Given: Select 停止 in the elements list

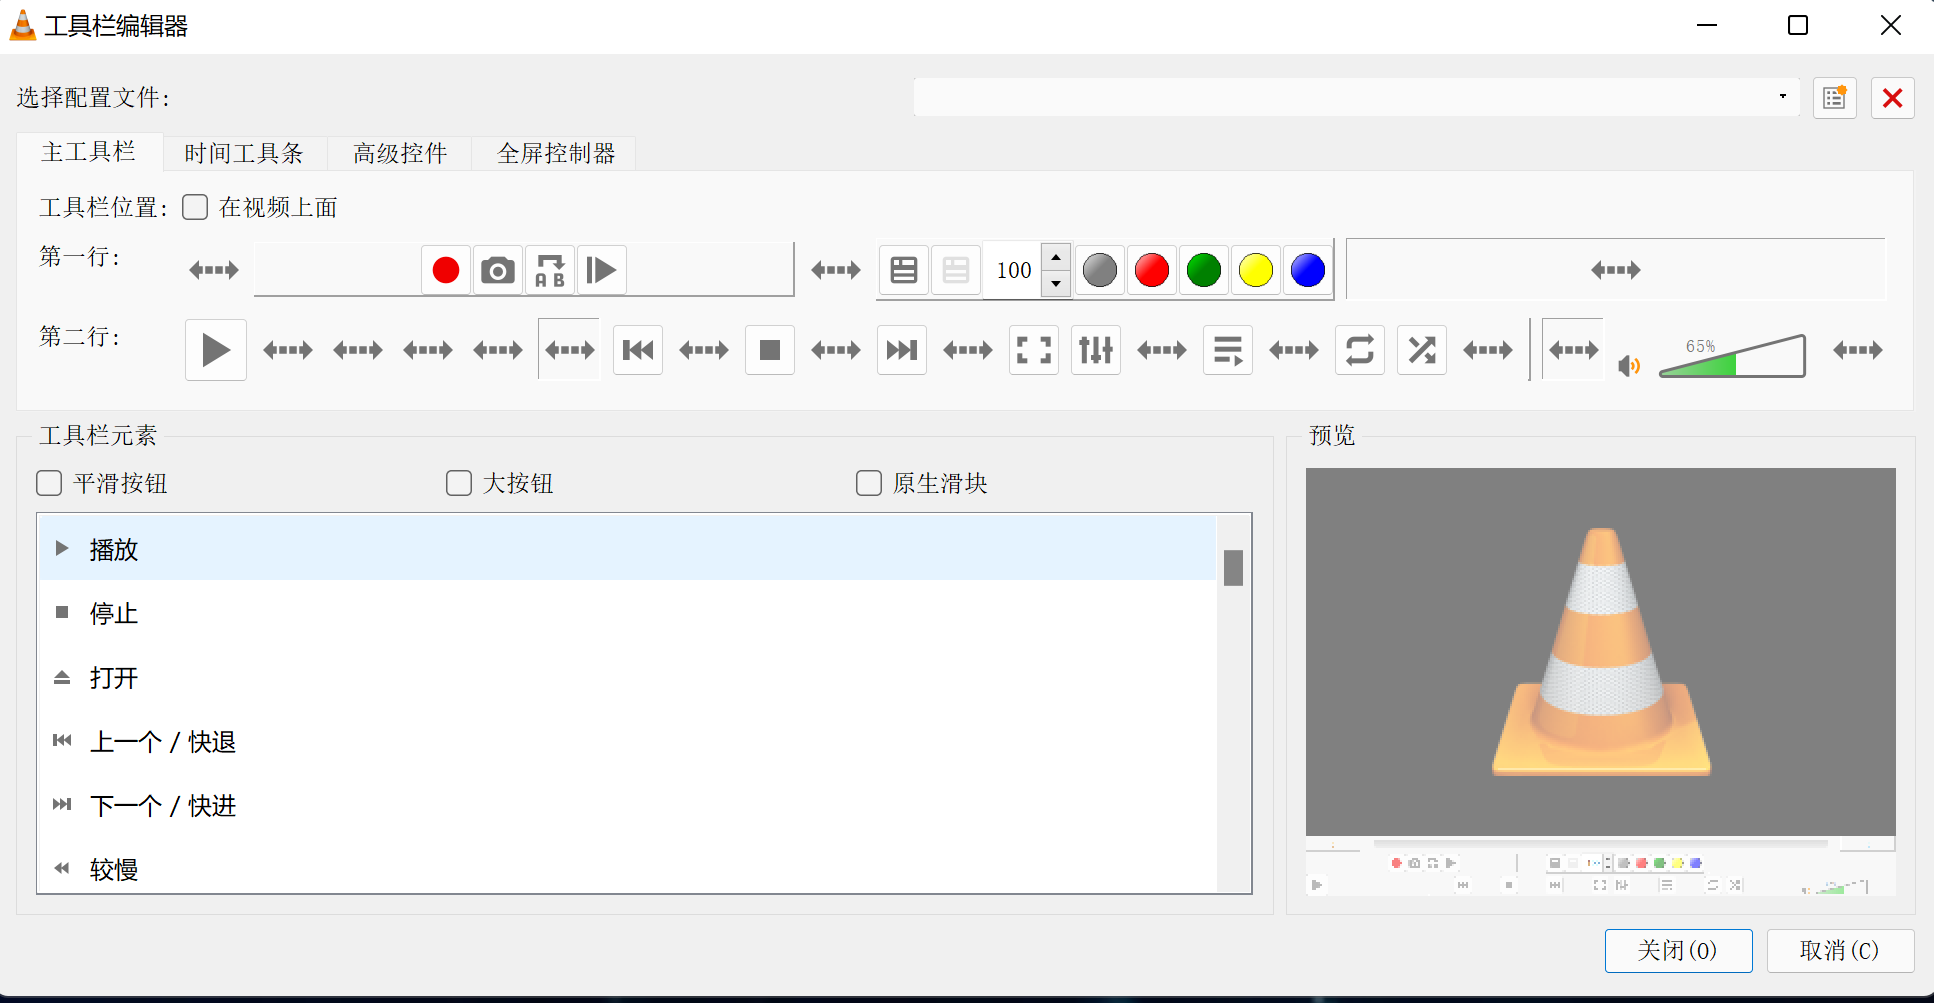Looking at the screenshot, I should tap(627, 613).
